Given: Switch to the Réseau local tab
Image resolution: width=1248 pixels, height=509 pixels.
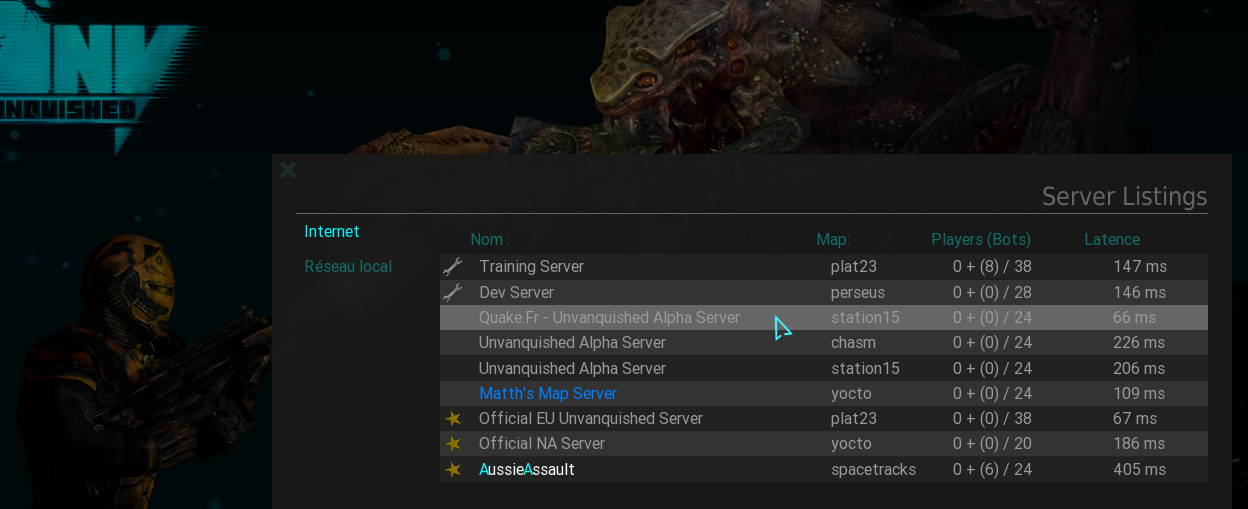Looking at the screenshot, I should tap(348, 266).
